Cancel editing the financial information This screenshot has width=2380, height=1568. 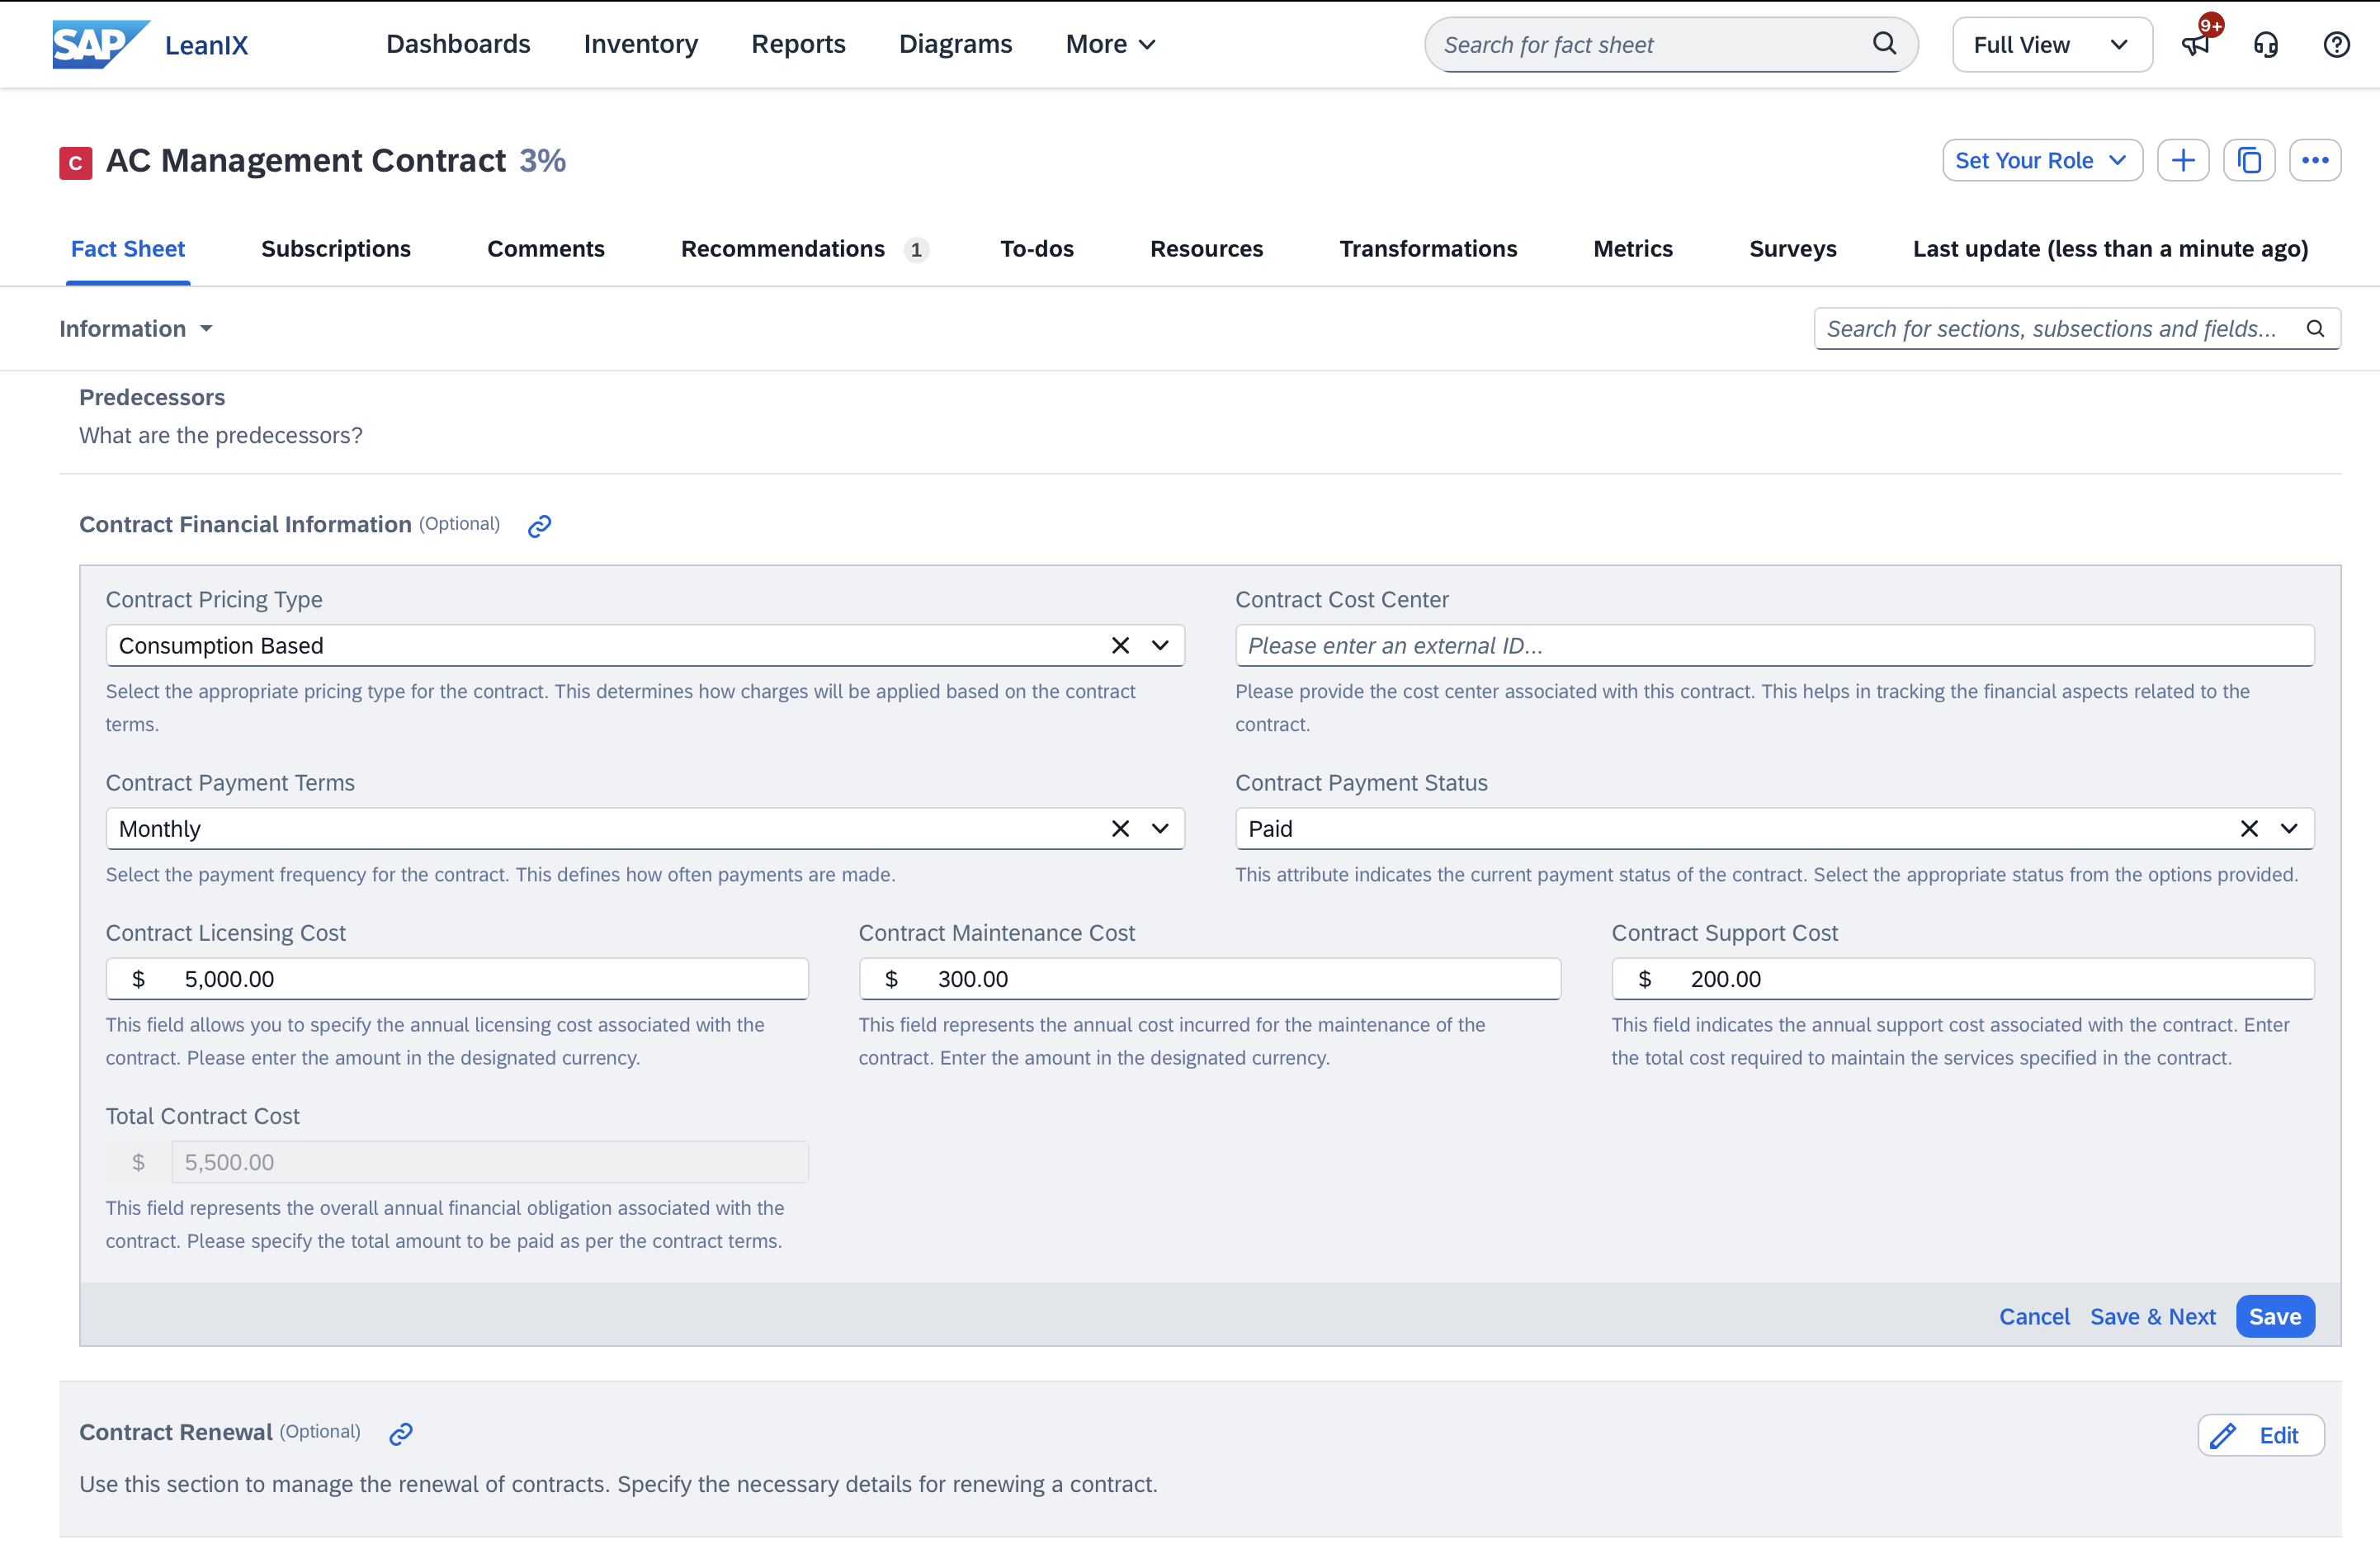point(2034,1317)
